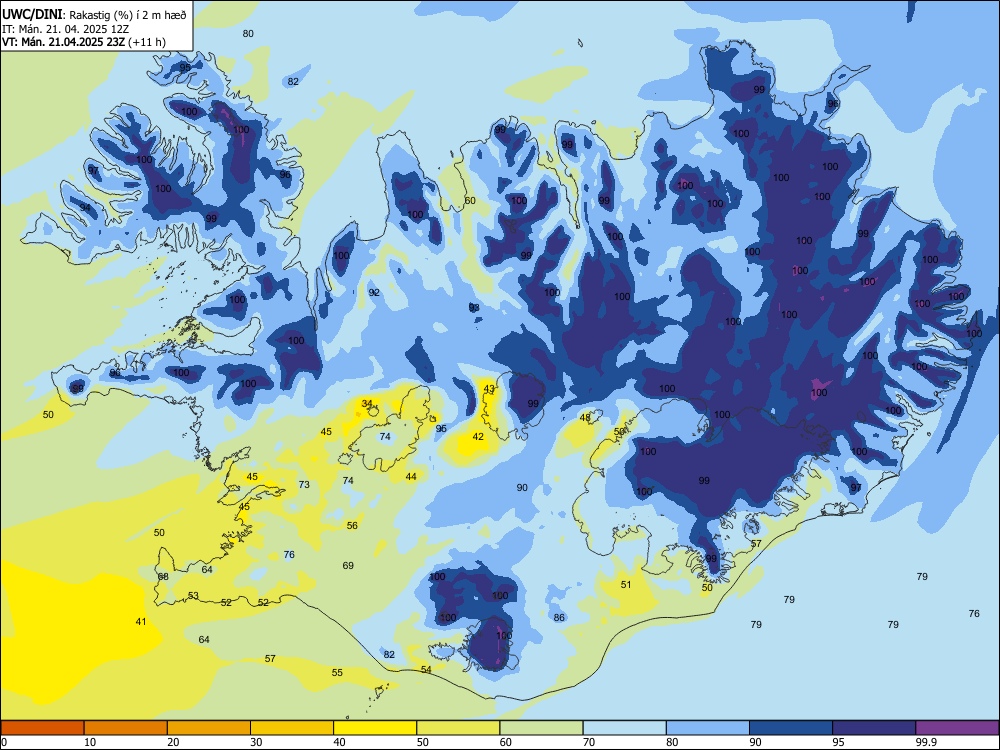Image resolution: width=1000 pixels, height=750 pixels.
Task: Click the '30' legend tick label
Action: click(256, 742)
